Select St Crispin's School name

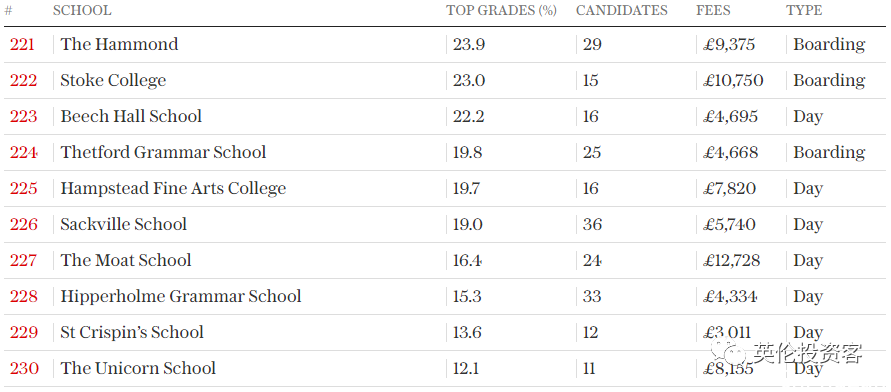pos(132,332)
